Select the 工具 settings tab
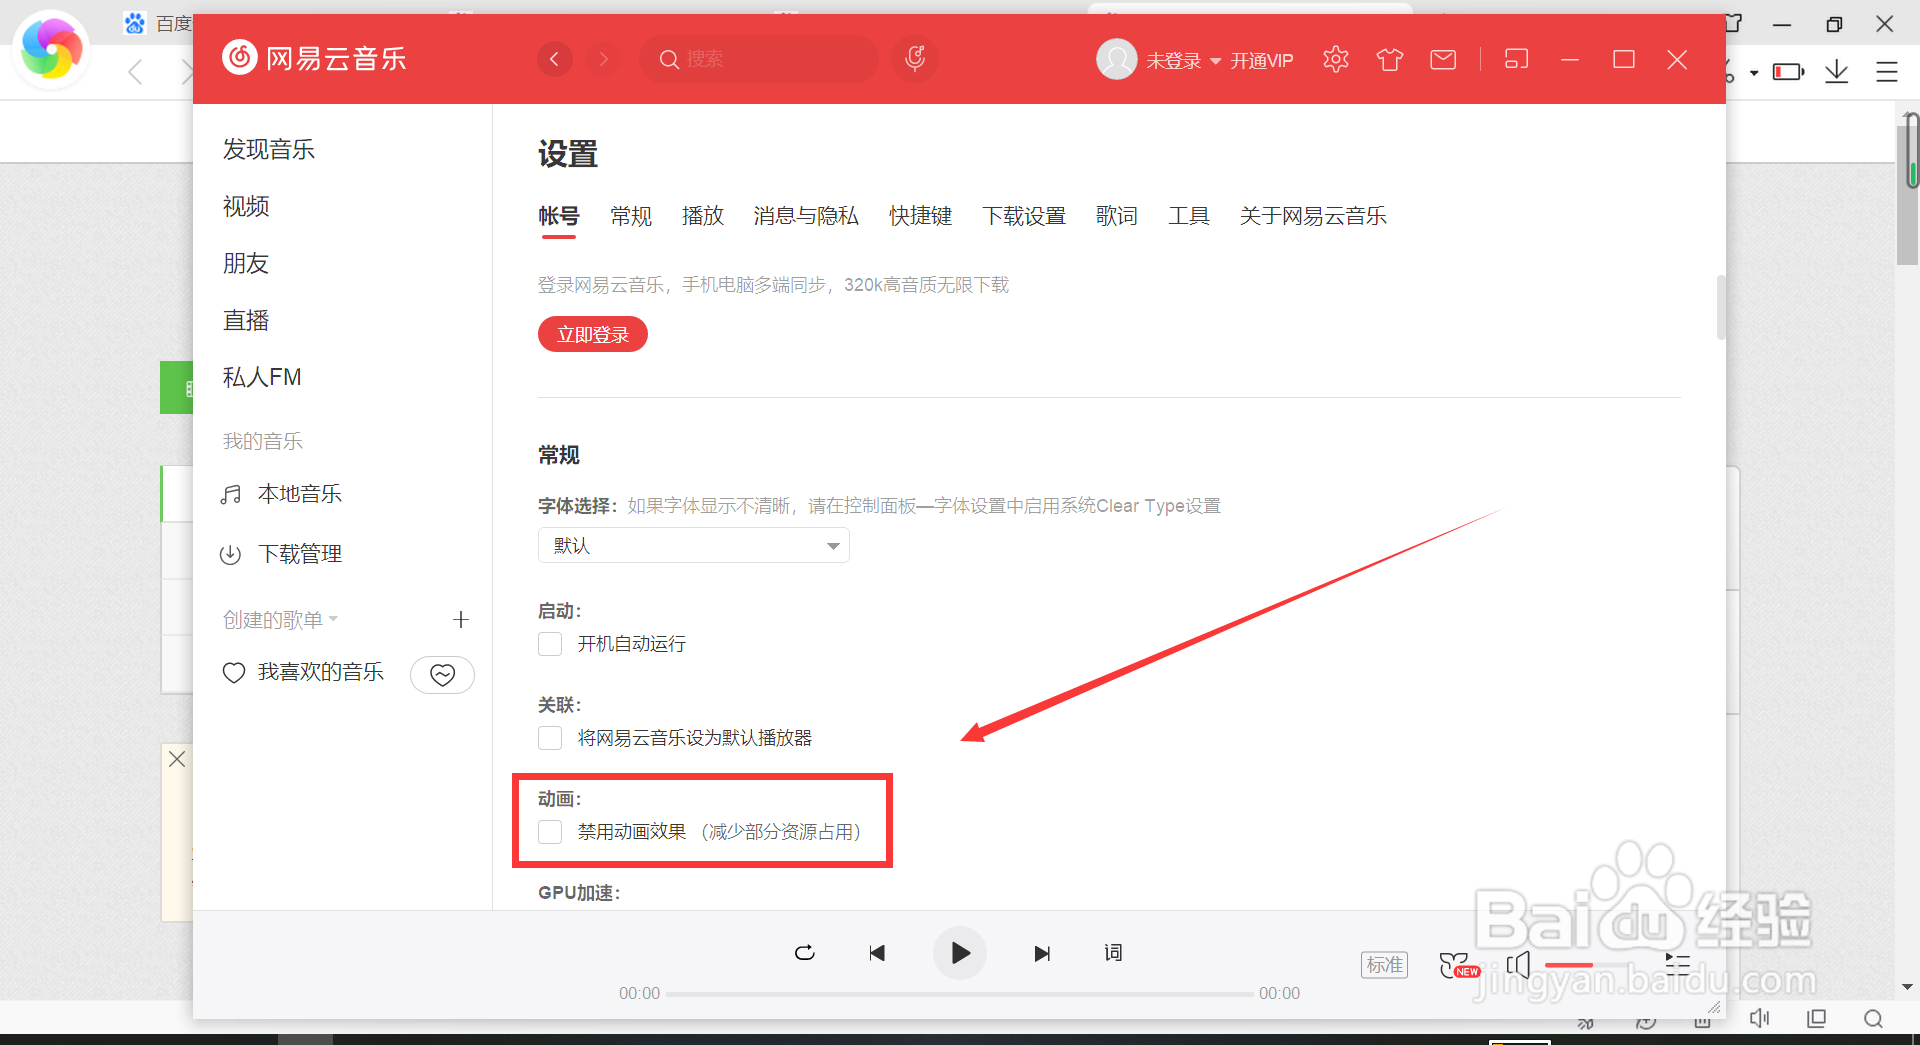 (1189, 216)
